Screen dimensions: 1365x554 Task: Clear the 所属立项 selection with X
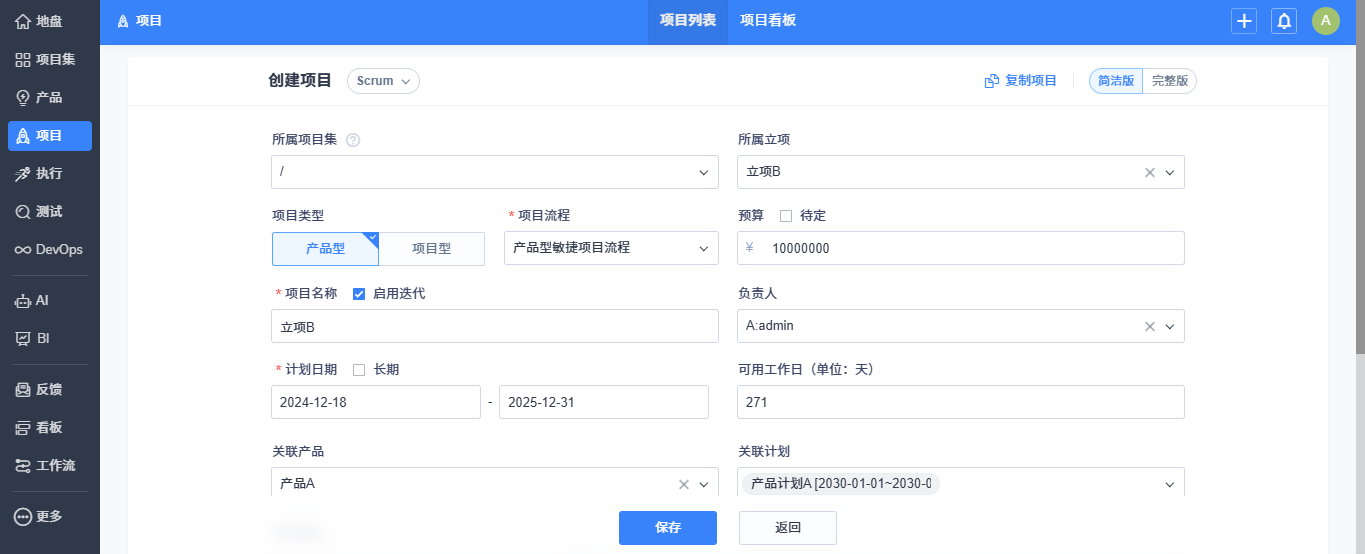(x=1150, y=172)
